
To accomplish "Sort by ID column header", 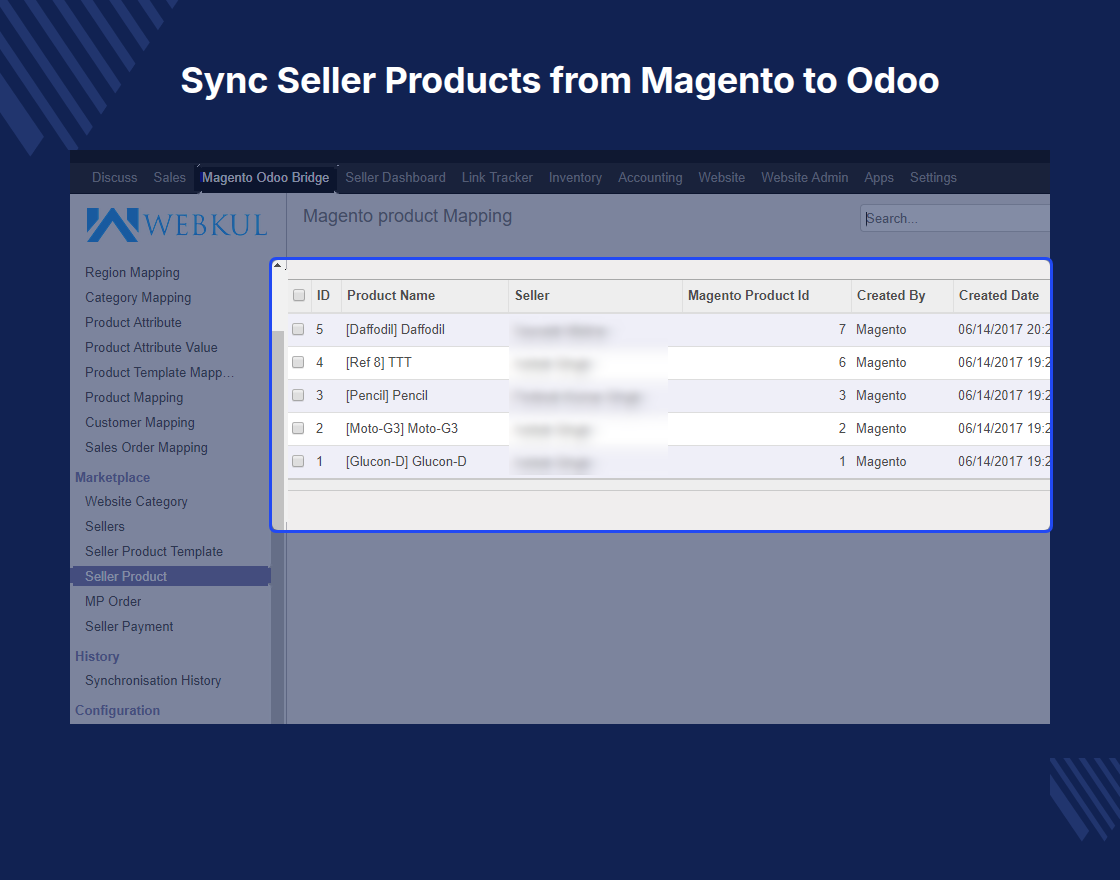I will [x=324, y=295].
